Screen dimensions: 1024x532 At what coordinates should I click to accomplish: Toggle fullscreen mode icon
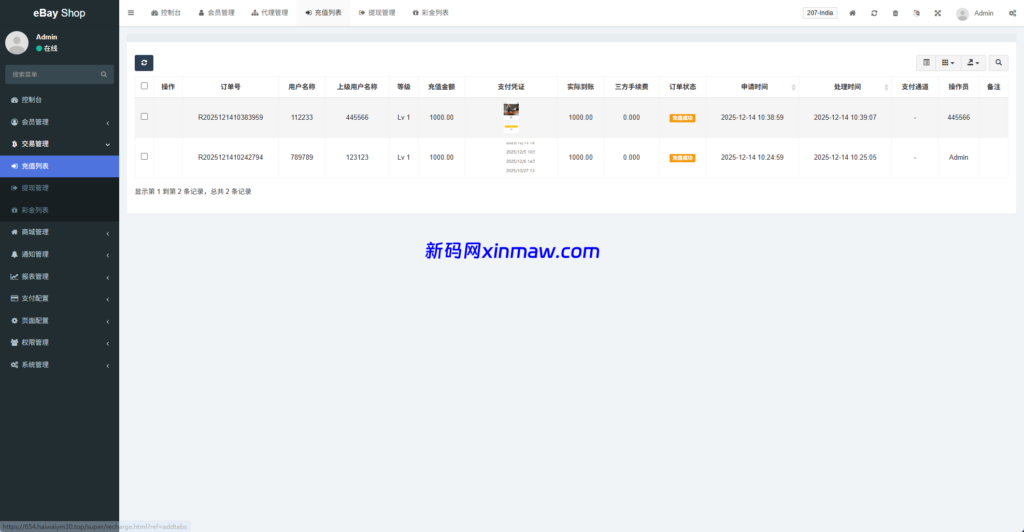pyautogui.click(x=938, y=13)
